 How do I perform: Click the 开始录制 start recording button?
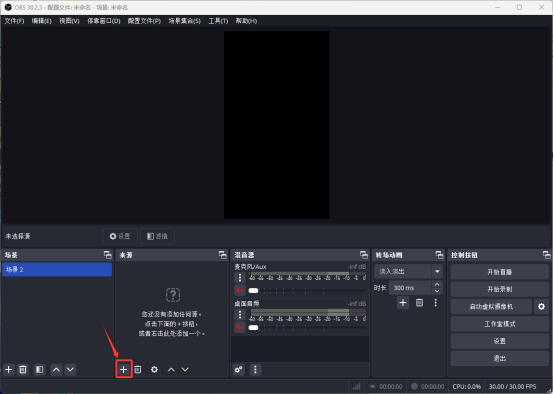[500, 289]
